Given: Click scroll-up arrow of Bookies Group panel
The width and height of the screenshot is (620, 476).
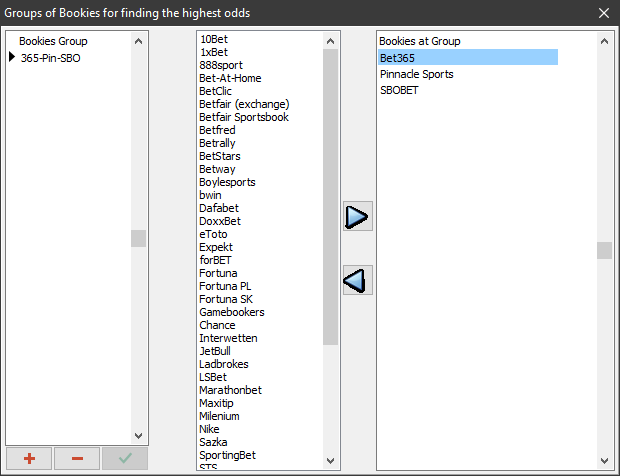Looking at the screenshot, I should pos(138,41).
